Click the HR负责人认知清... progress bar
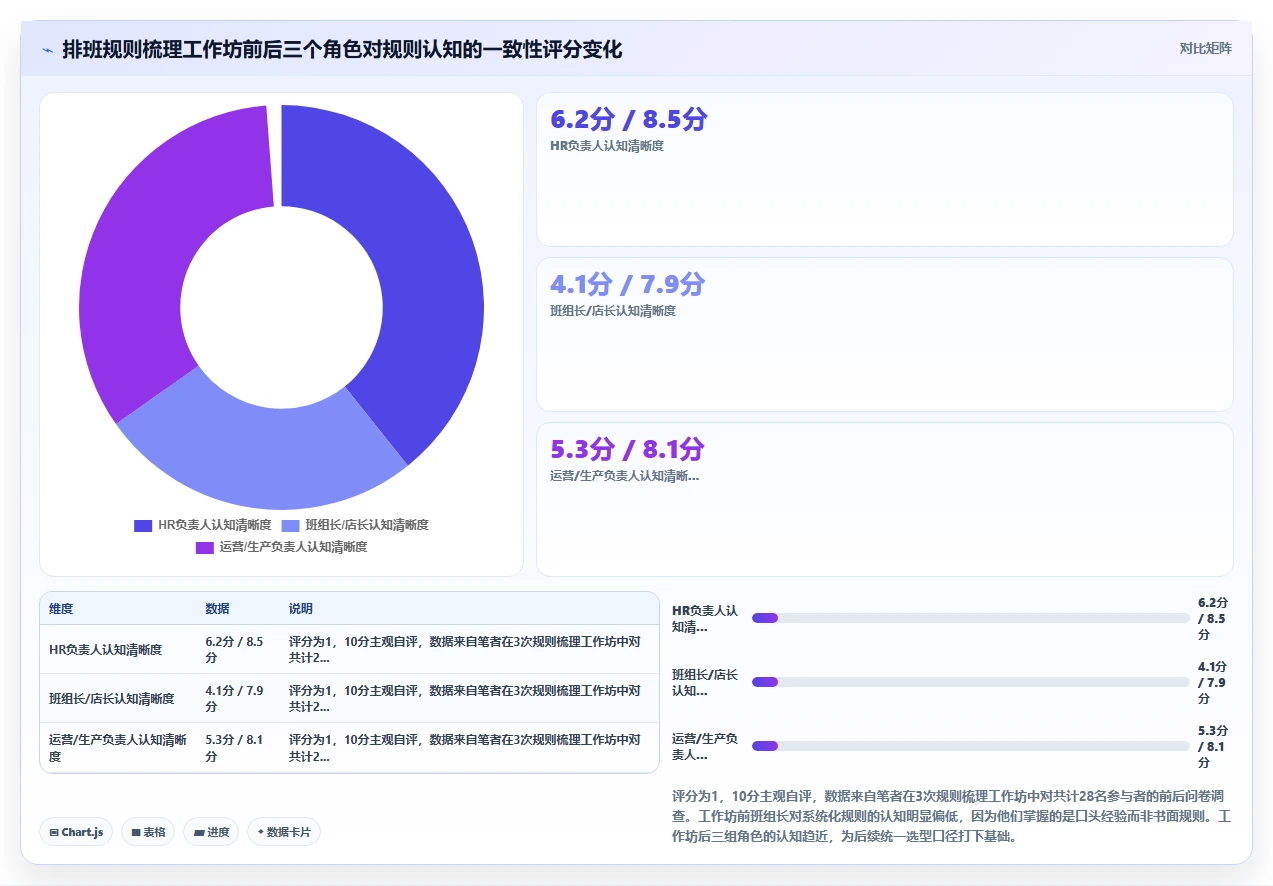Screen dimensions: 1273x886 click(971, 618)
